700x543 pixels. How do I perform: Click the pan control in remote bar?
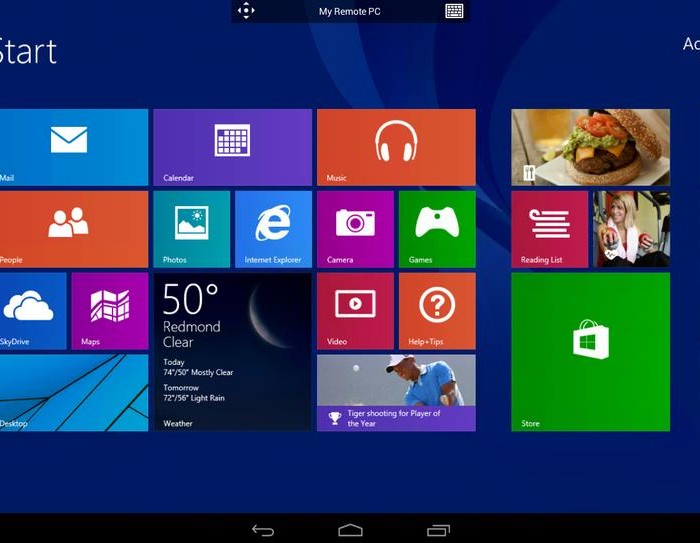[x=246, y=11]
